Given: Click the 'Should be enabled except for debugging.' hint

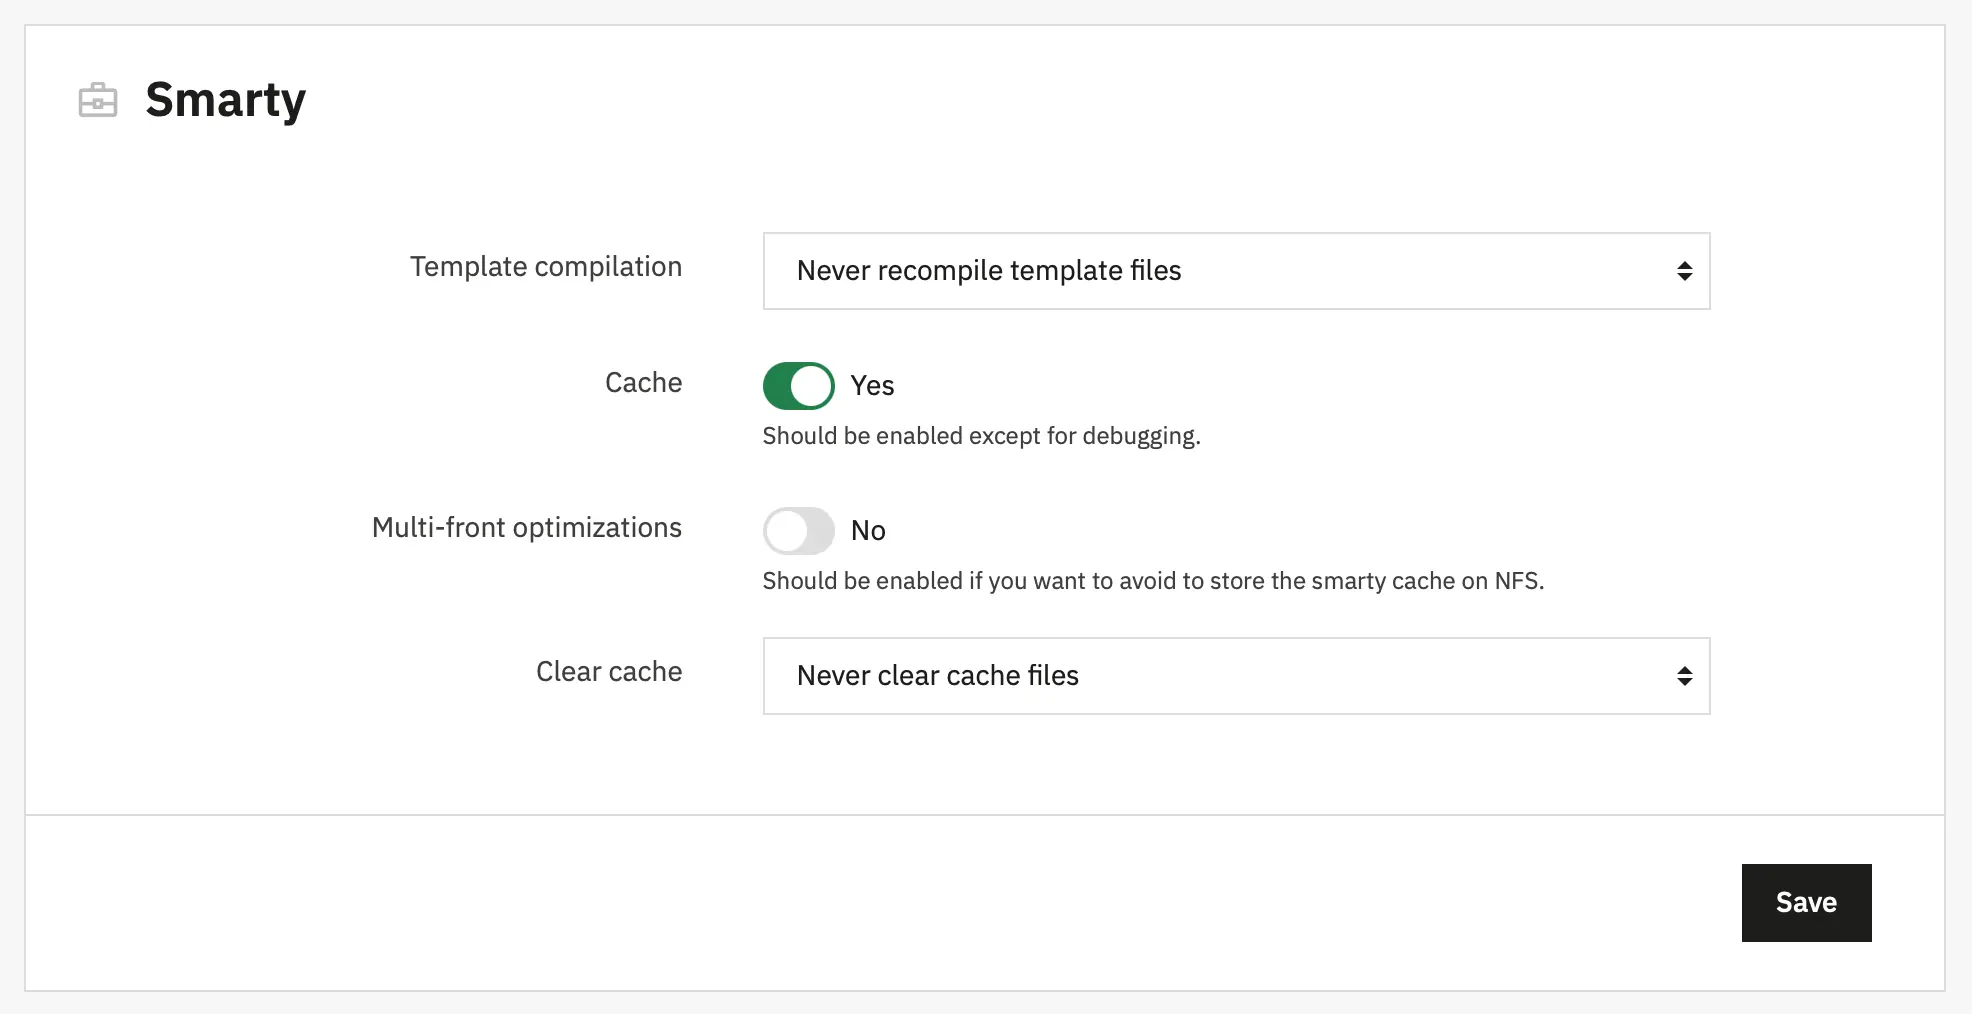Looking at the screenshot, I should [981, 436].
